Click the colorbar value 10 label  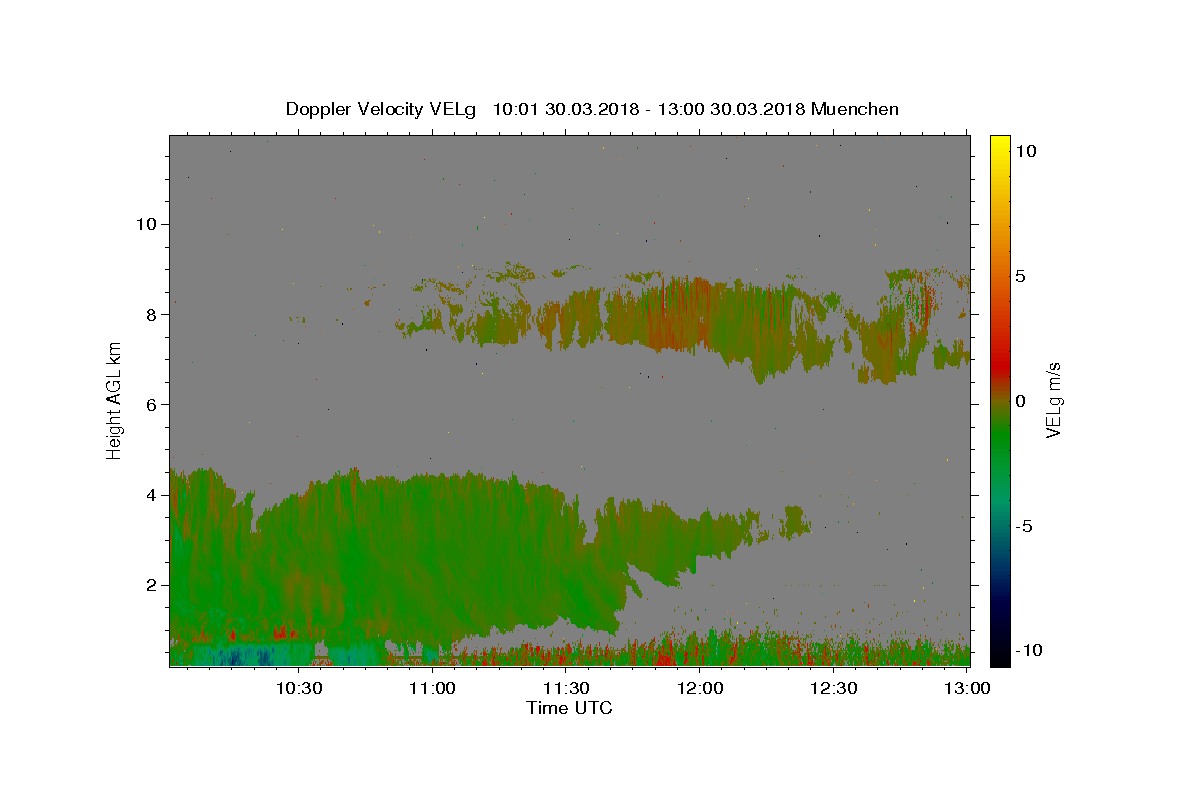[1025, 150]
